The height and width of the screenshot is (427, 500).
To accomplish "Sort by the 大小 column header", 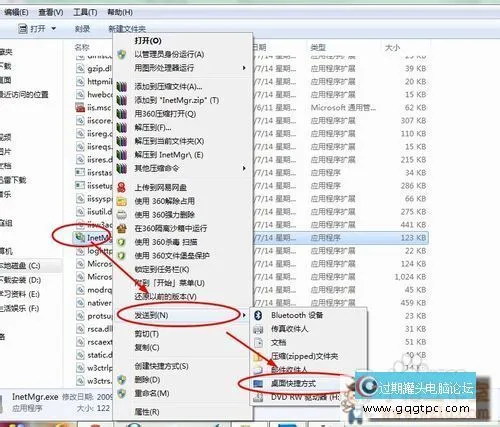I will (x=392, y=48).
